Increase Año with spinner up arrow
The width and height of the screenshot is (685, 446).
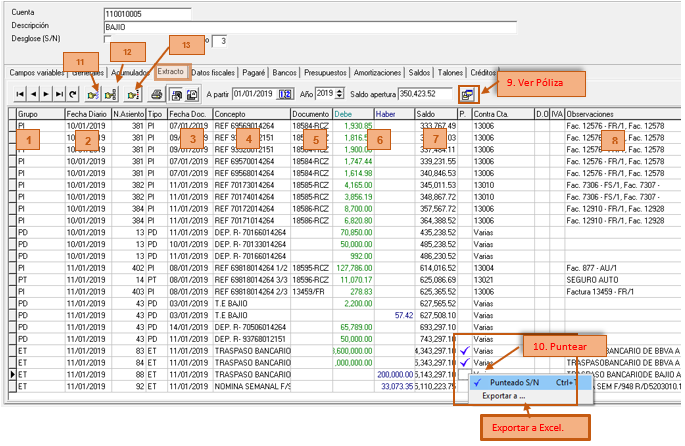[x=339, y=91]
